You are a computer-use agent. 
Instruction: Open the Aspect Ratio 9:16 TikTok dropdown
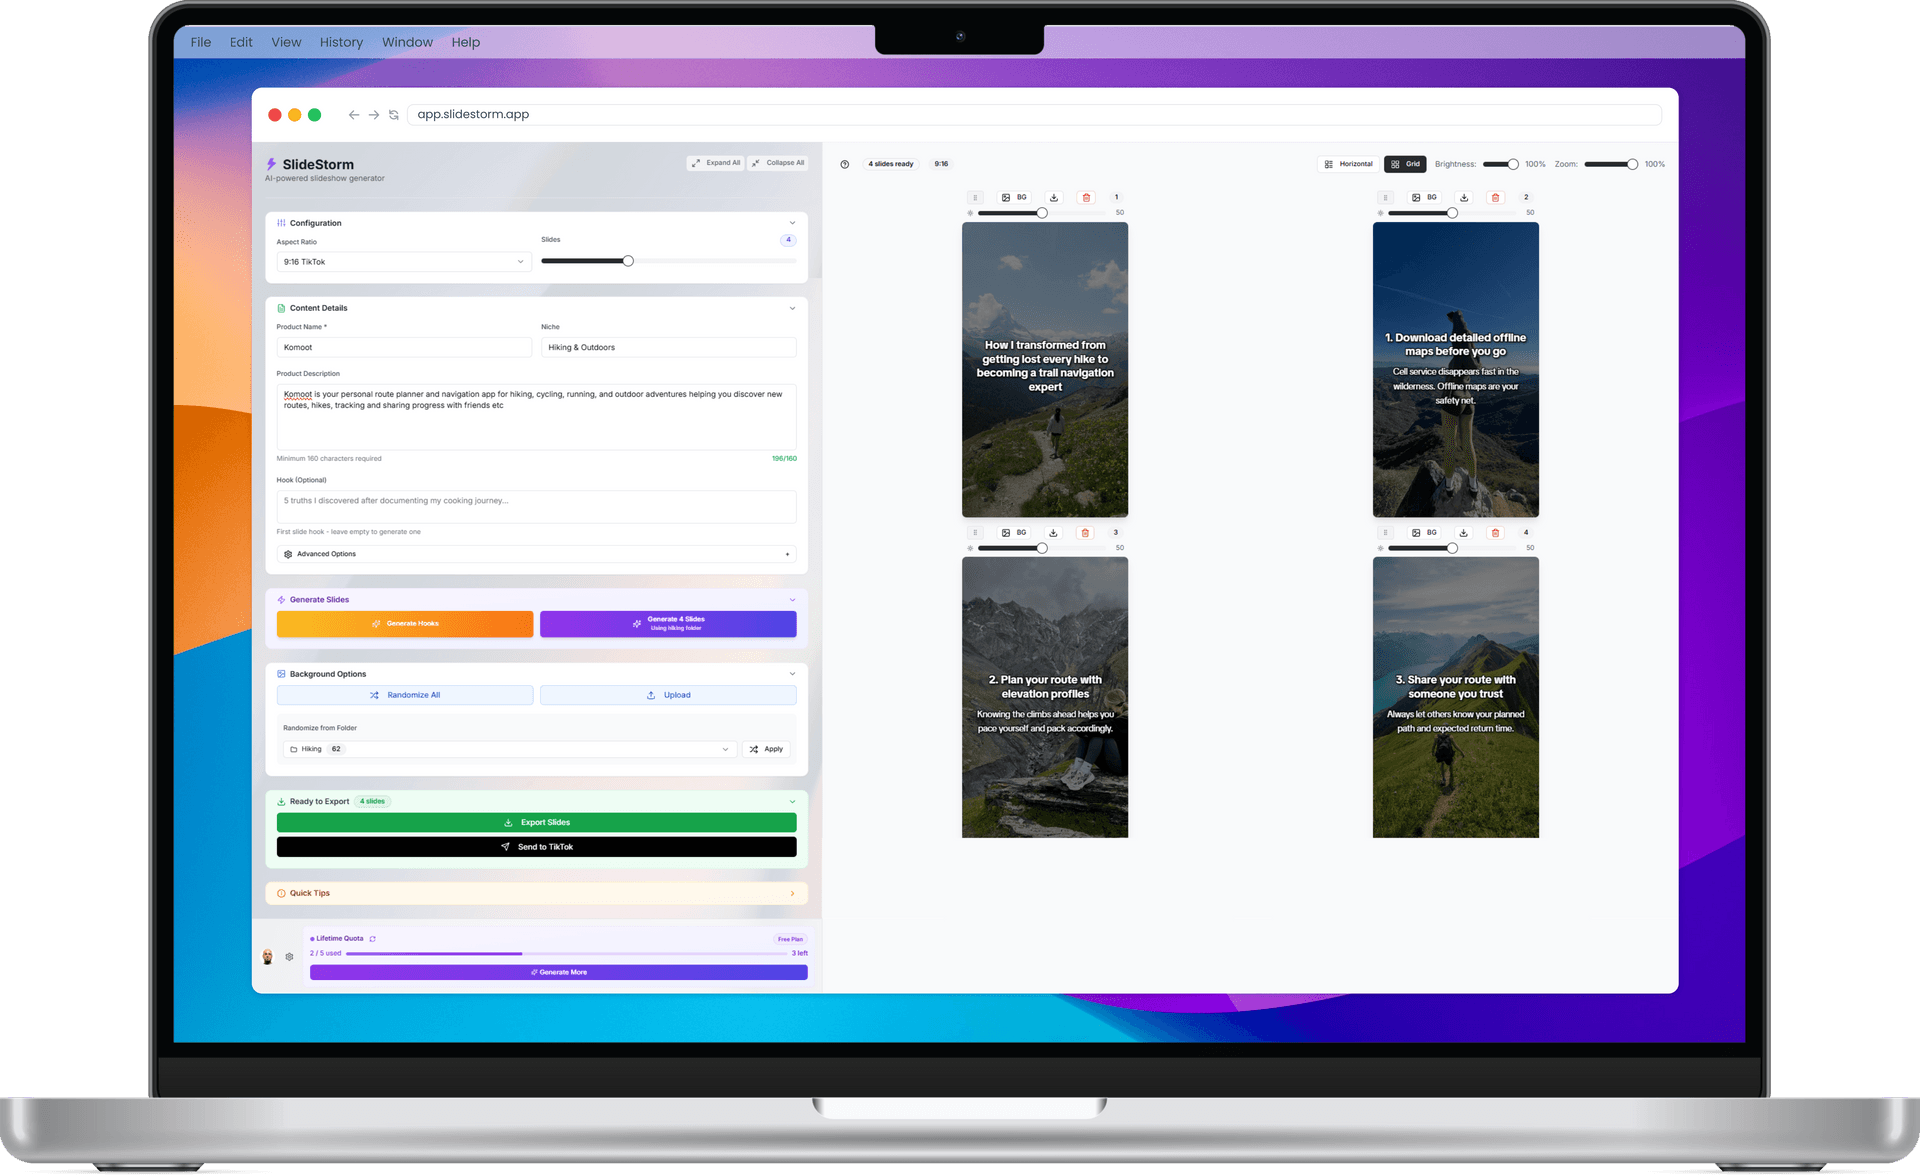coord(404,262)
